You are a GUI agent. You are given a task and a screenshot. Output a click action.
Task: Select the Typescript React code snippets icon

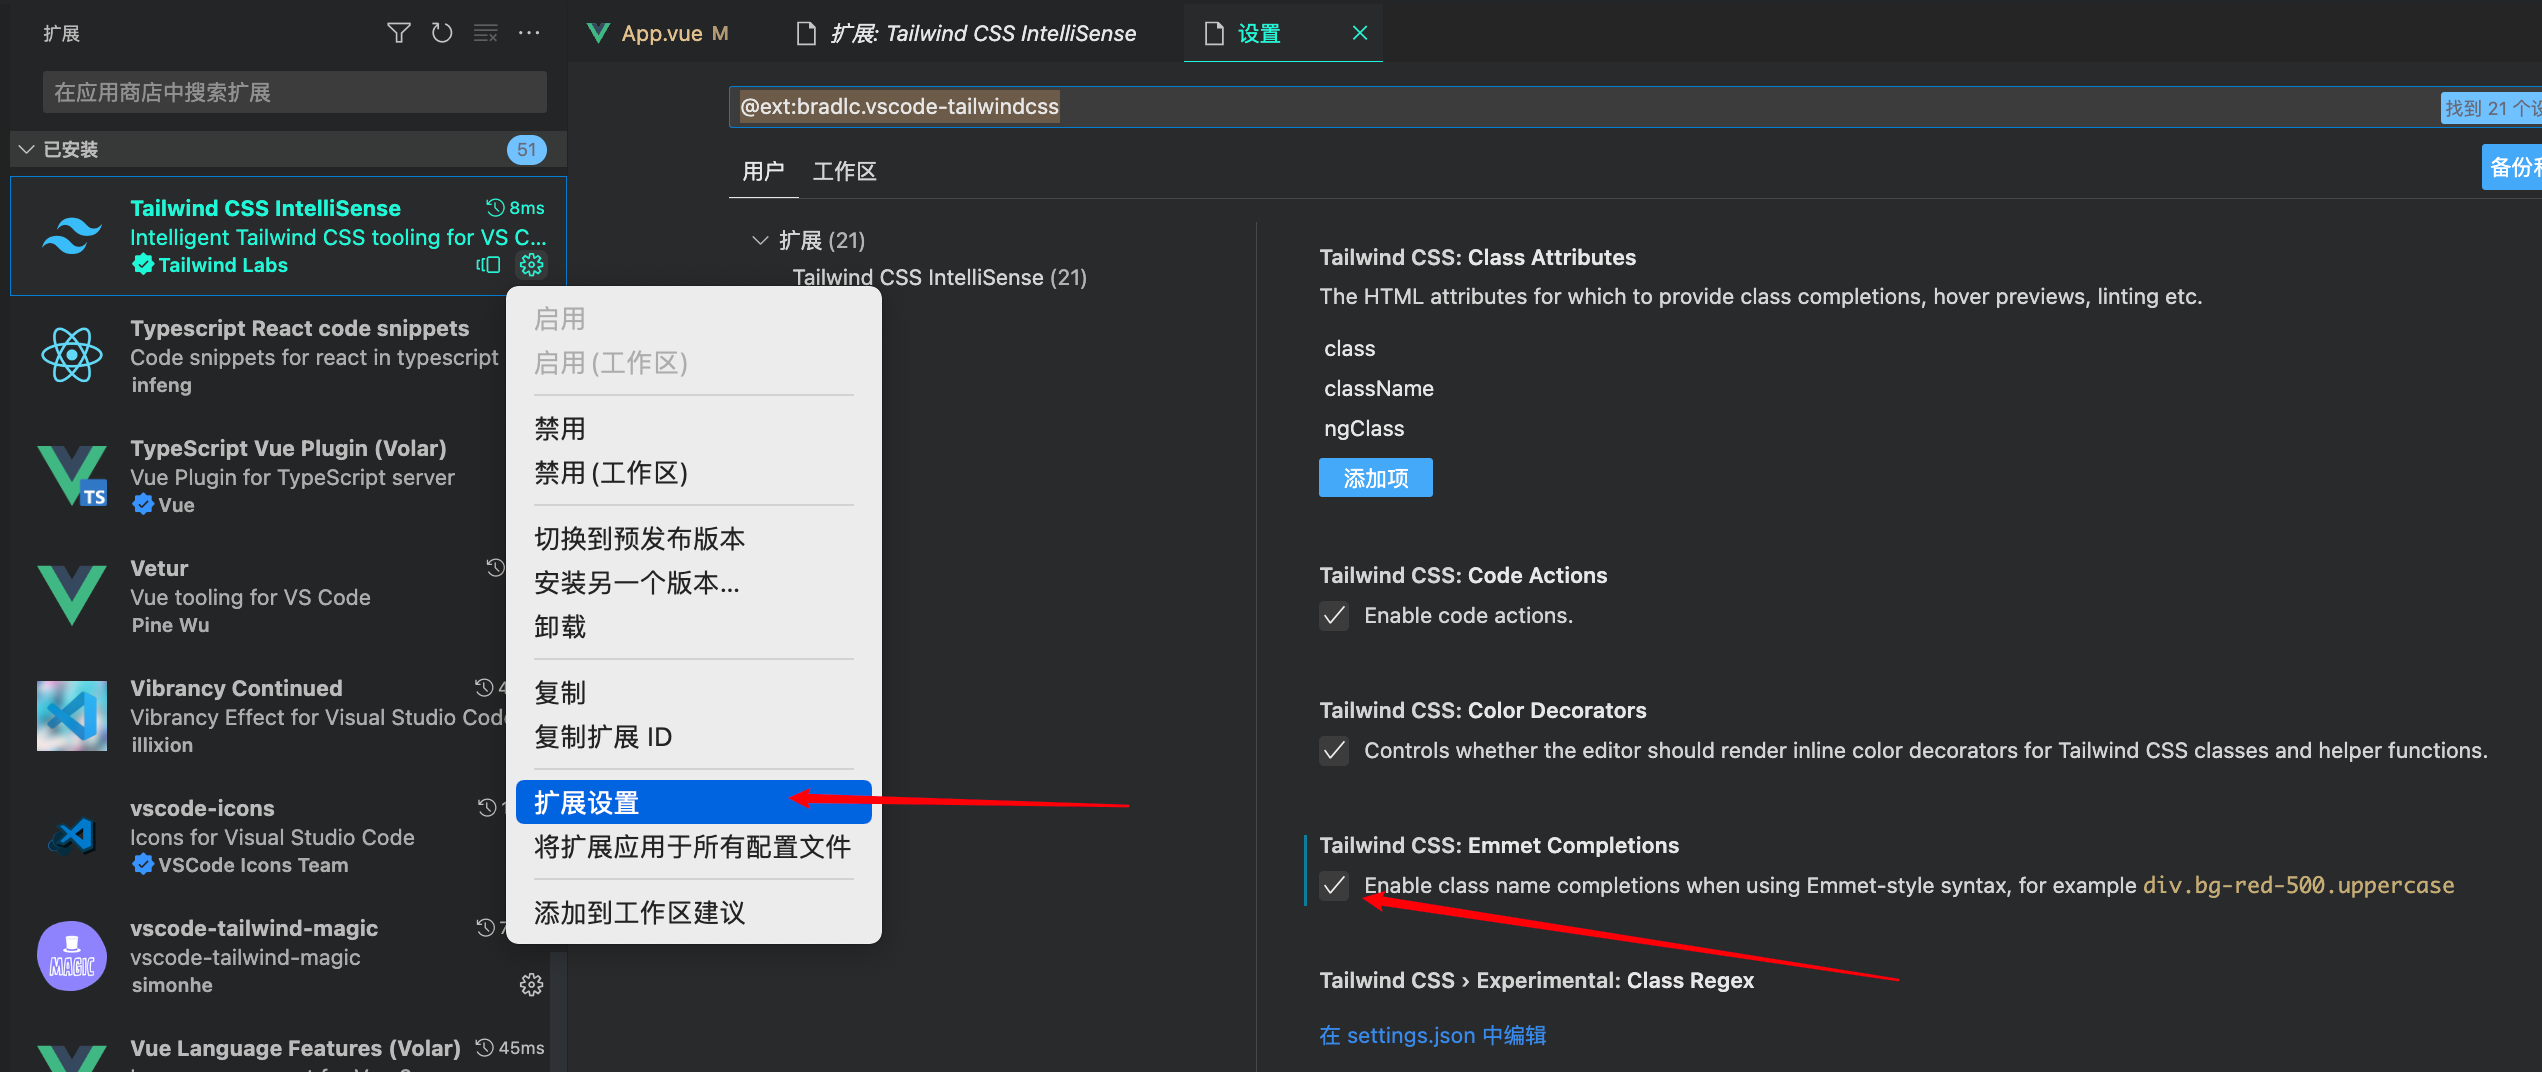(71, 355)
